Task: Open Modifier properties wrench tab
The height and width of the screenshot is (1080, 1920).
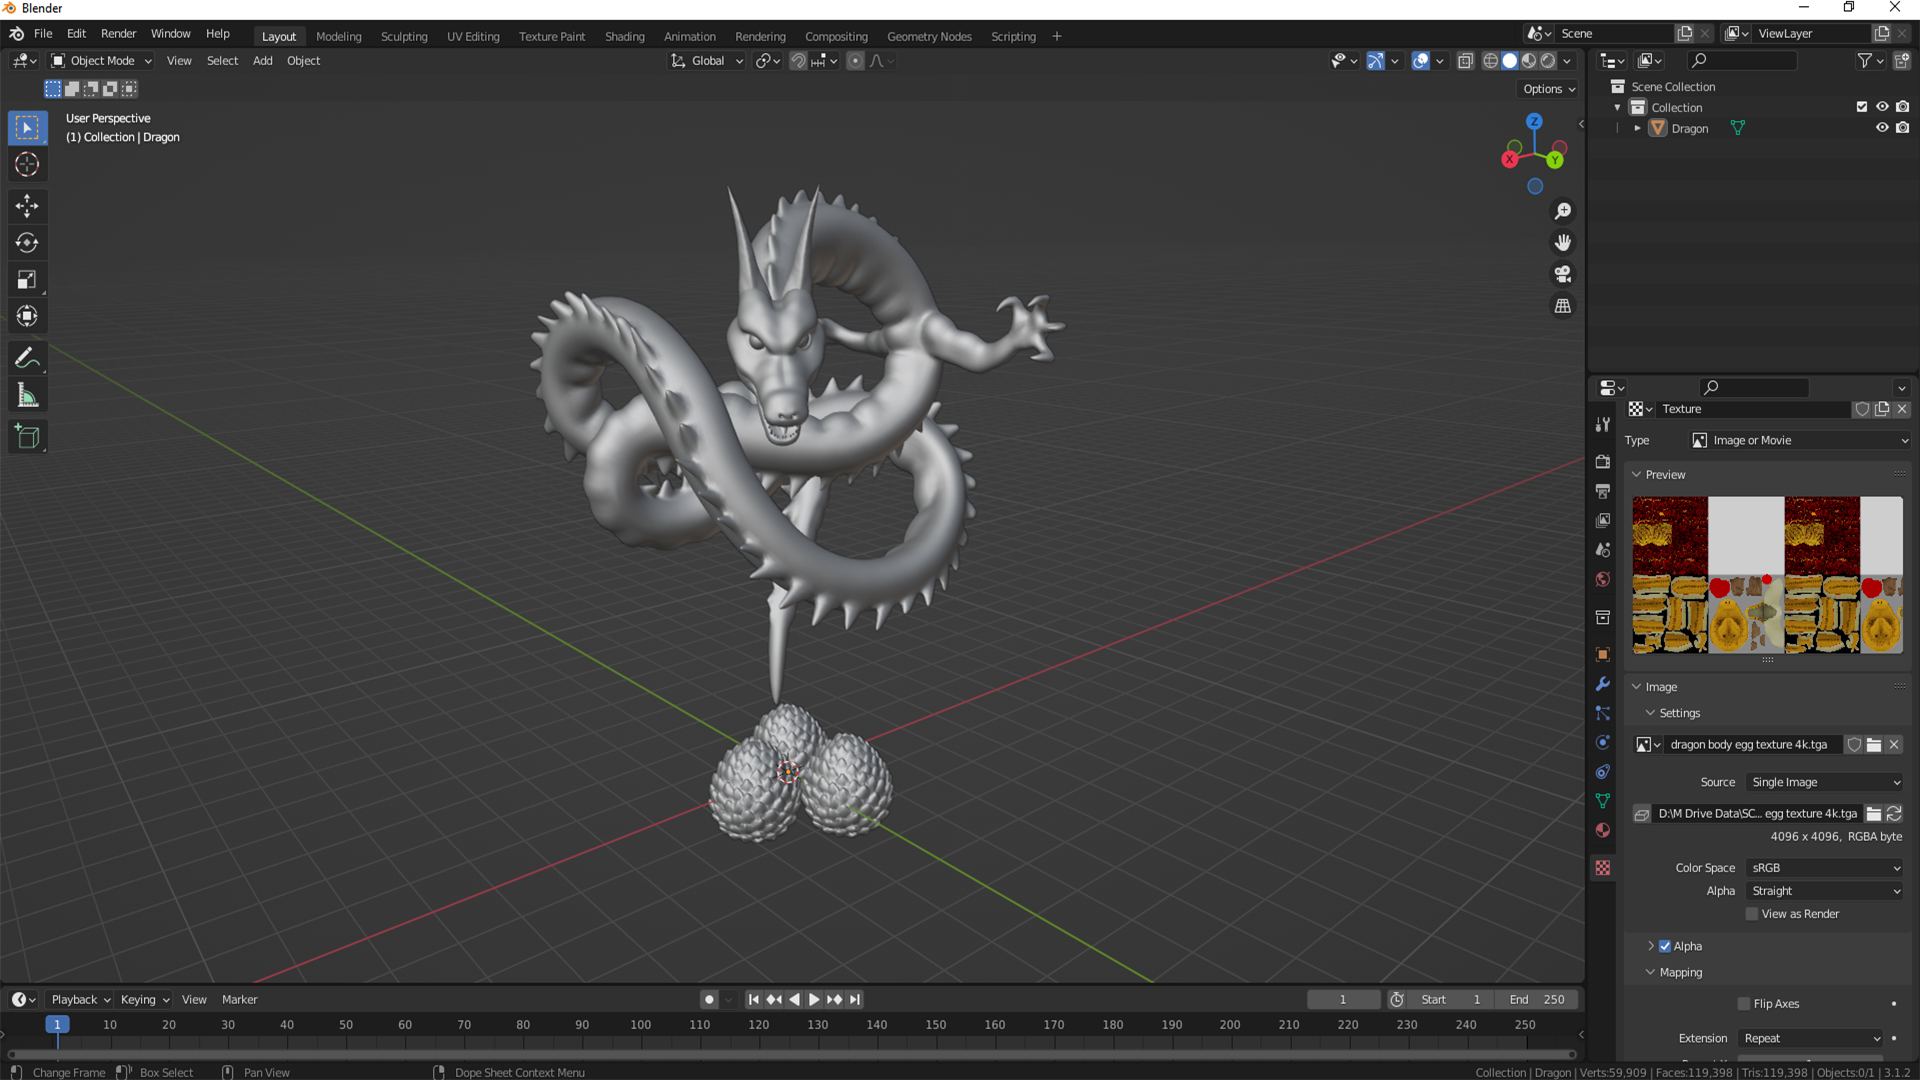Action: click(x=1603, y=684)
